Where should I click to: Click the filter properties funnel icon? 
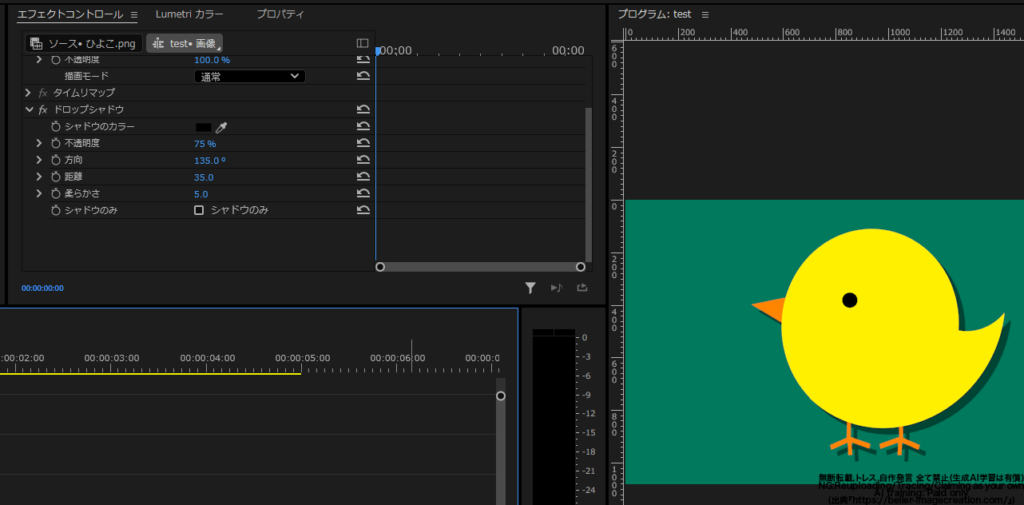[x=530, y=287]
